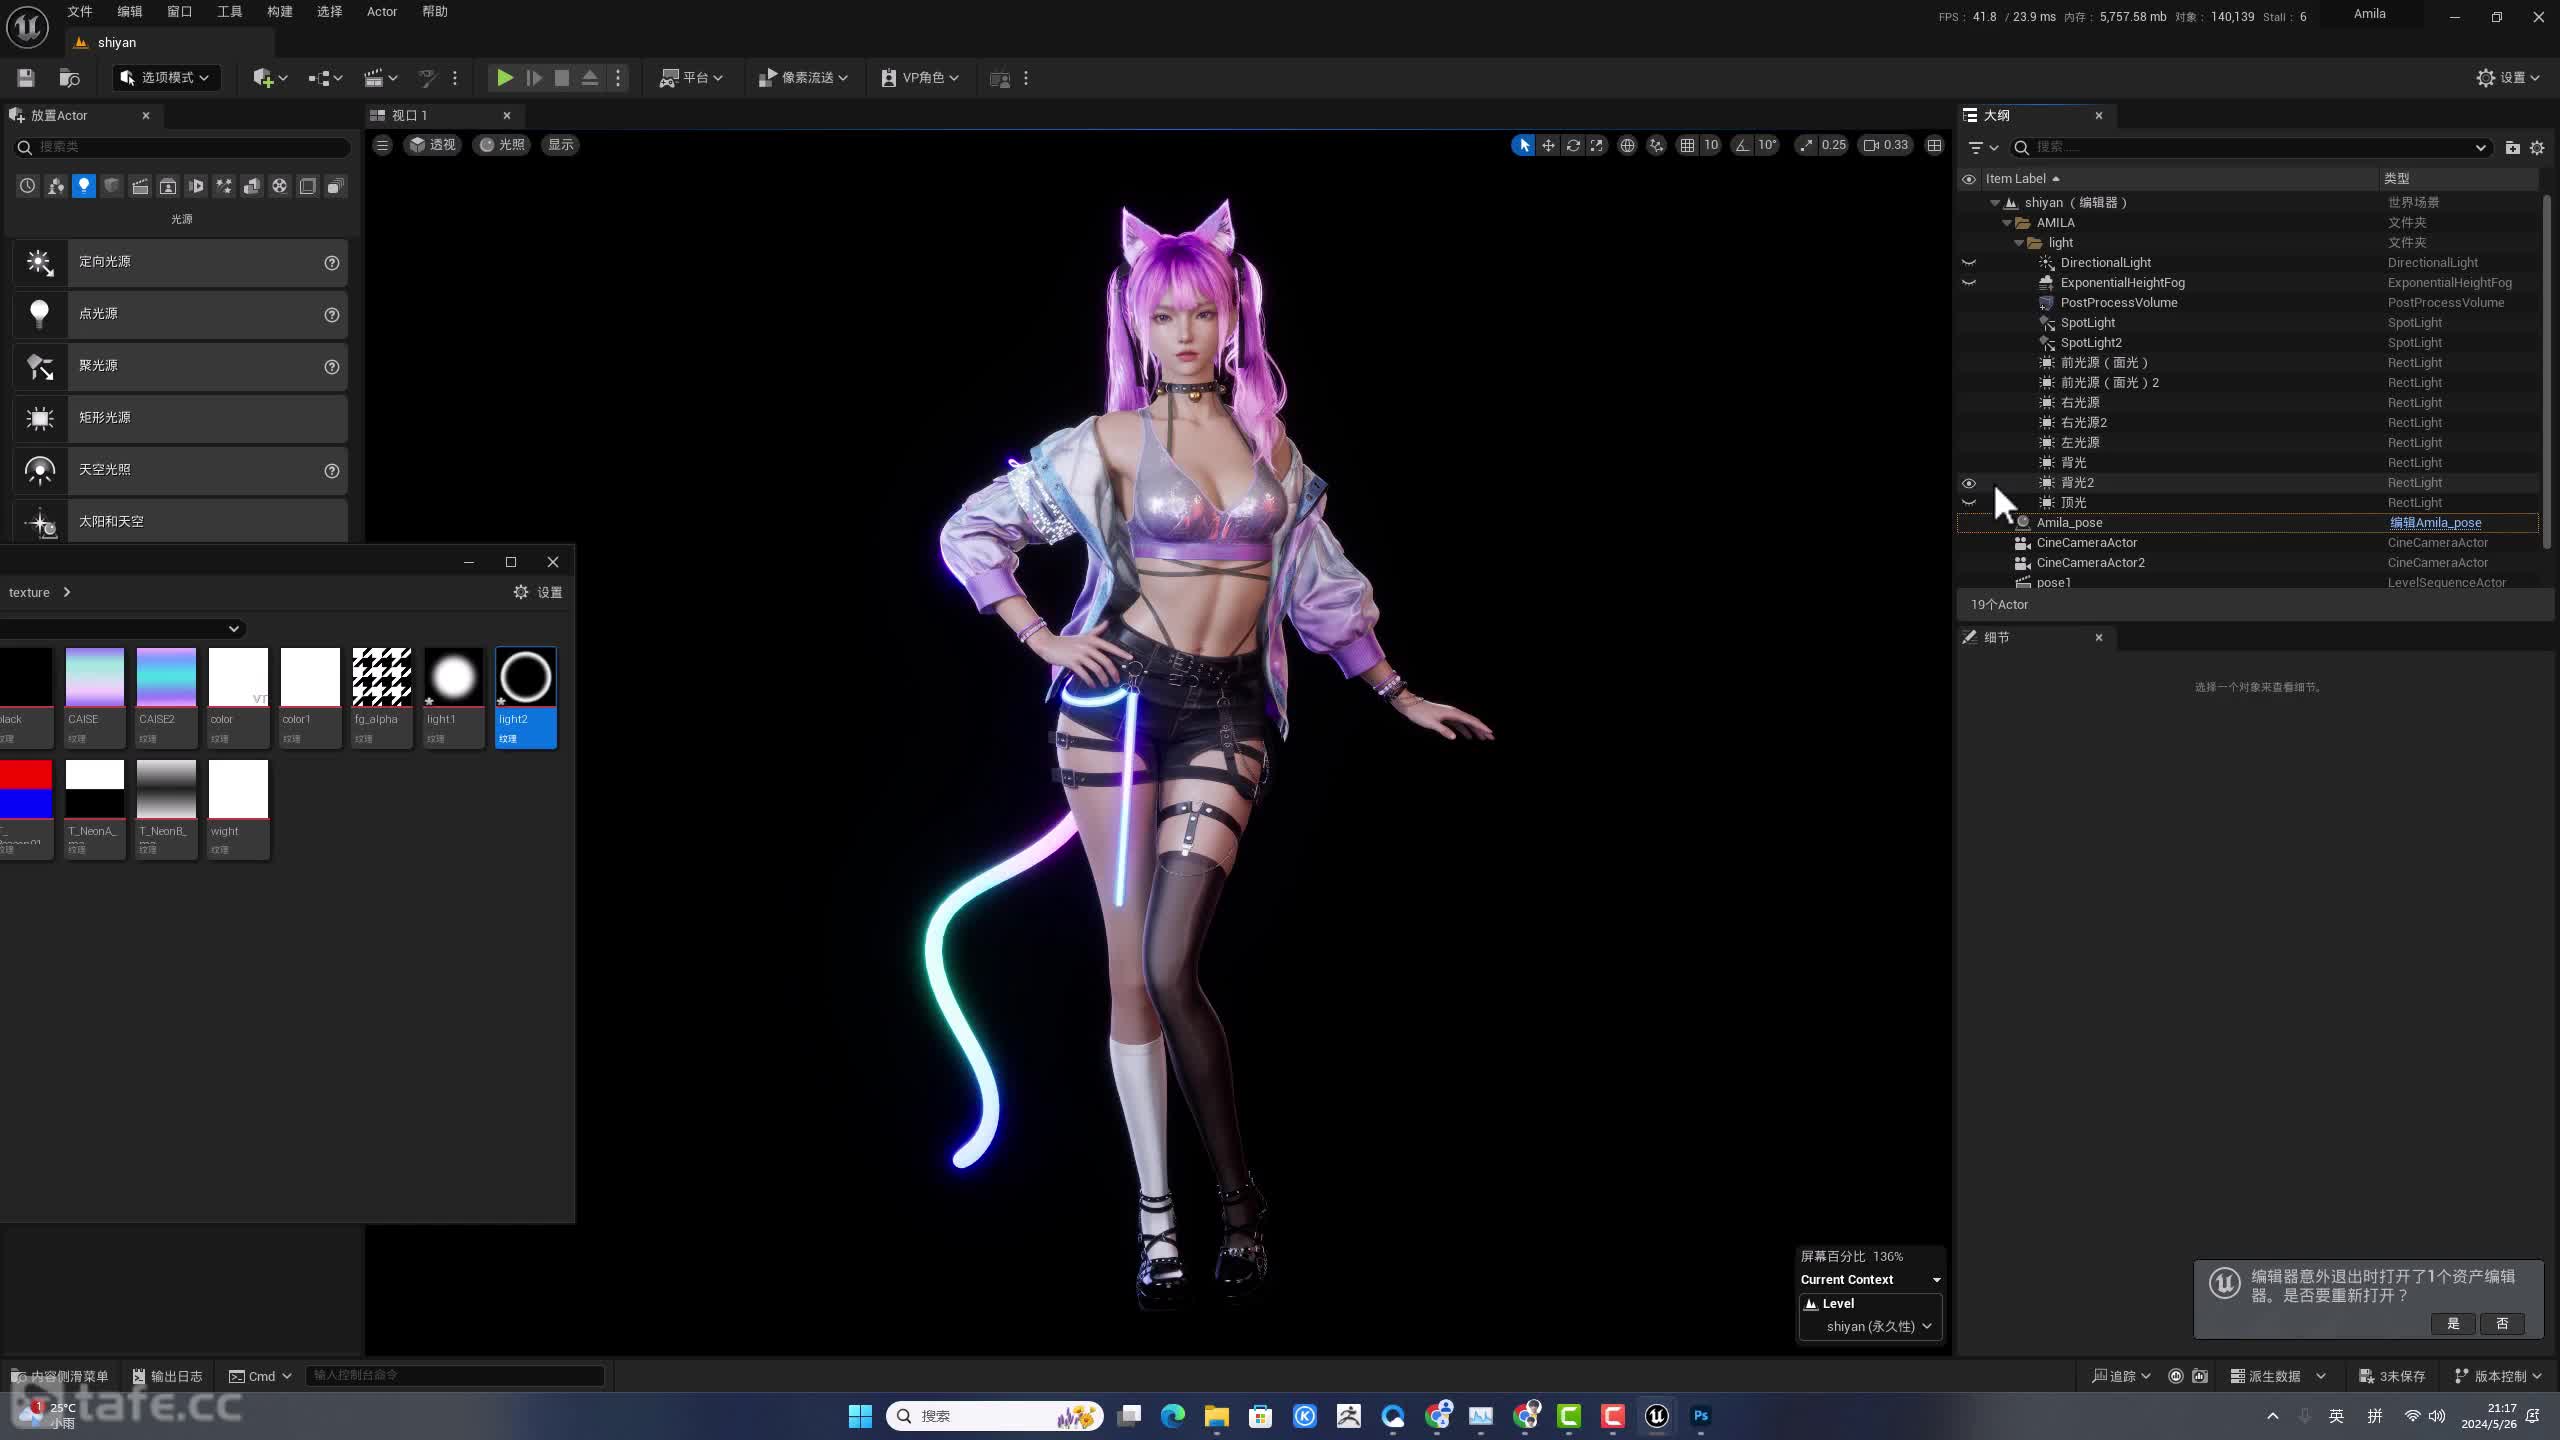2560x1440 pixels.
Task: Open the VP角色 dropdown
Action: click(x=920, y=78)
